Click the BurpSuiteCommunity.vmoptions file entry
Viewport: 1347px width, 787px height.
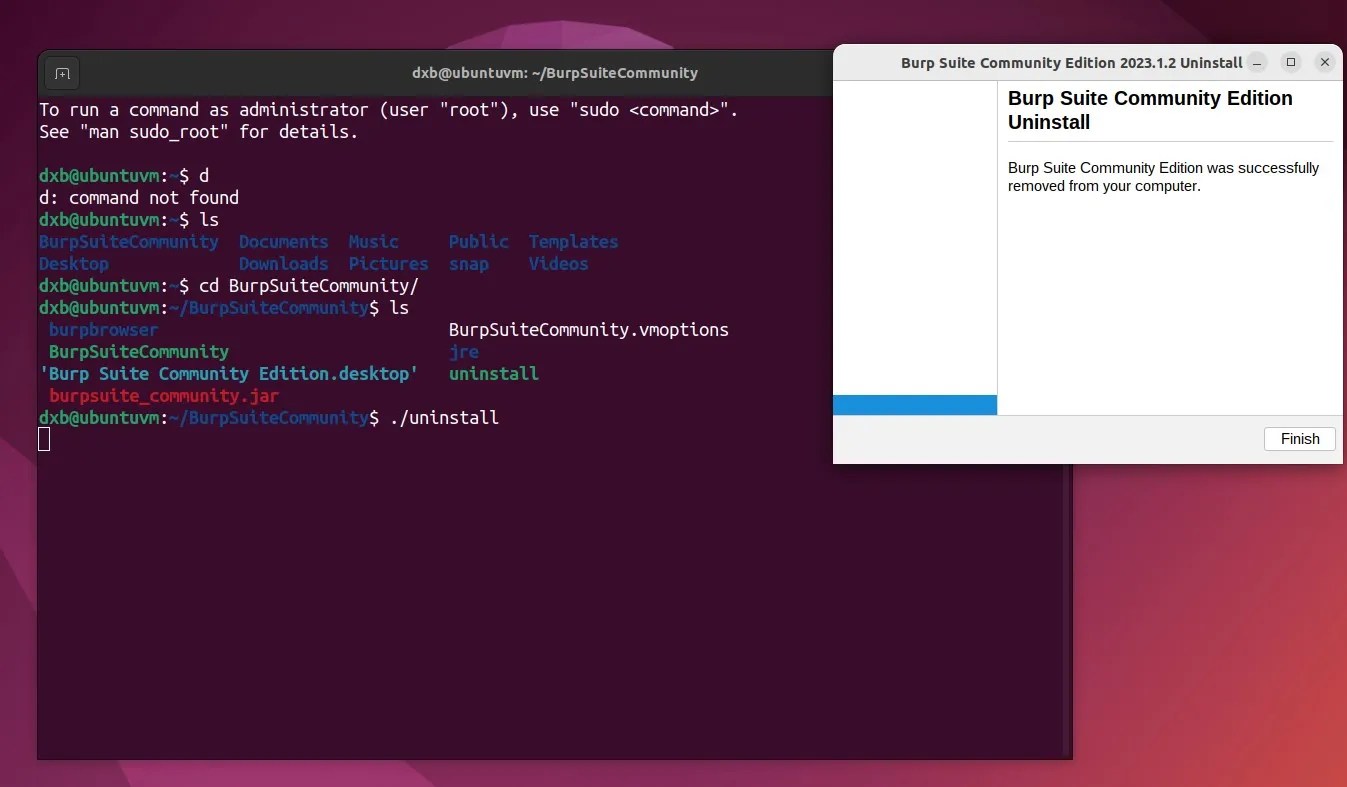pyautogui.click(x=588, y=330)
